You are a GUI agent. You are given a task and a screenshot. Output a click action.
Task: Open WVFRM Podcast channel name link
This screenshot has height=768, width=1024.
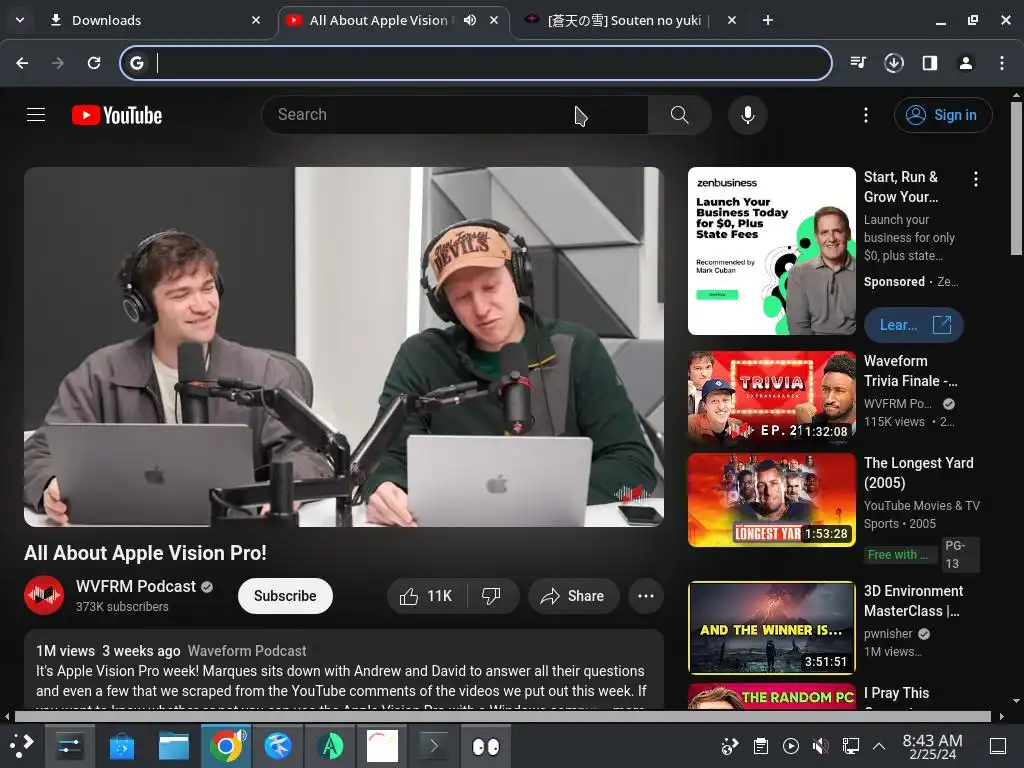136,586
